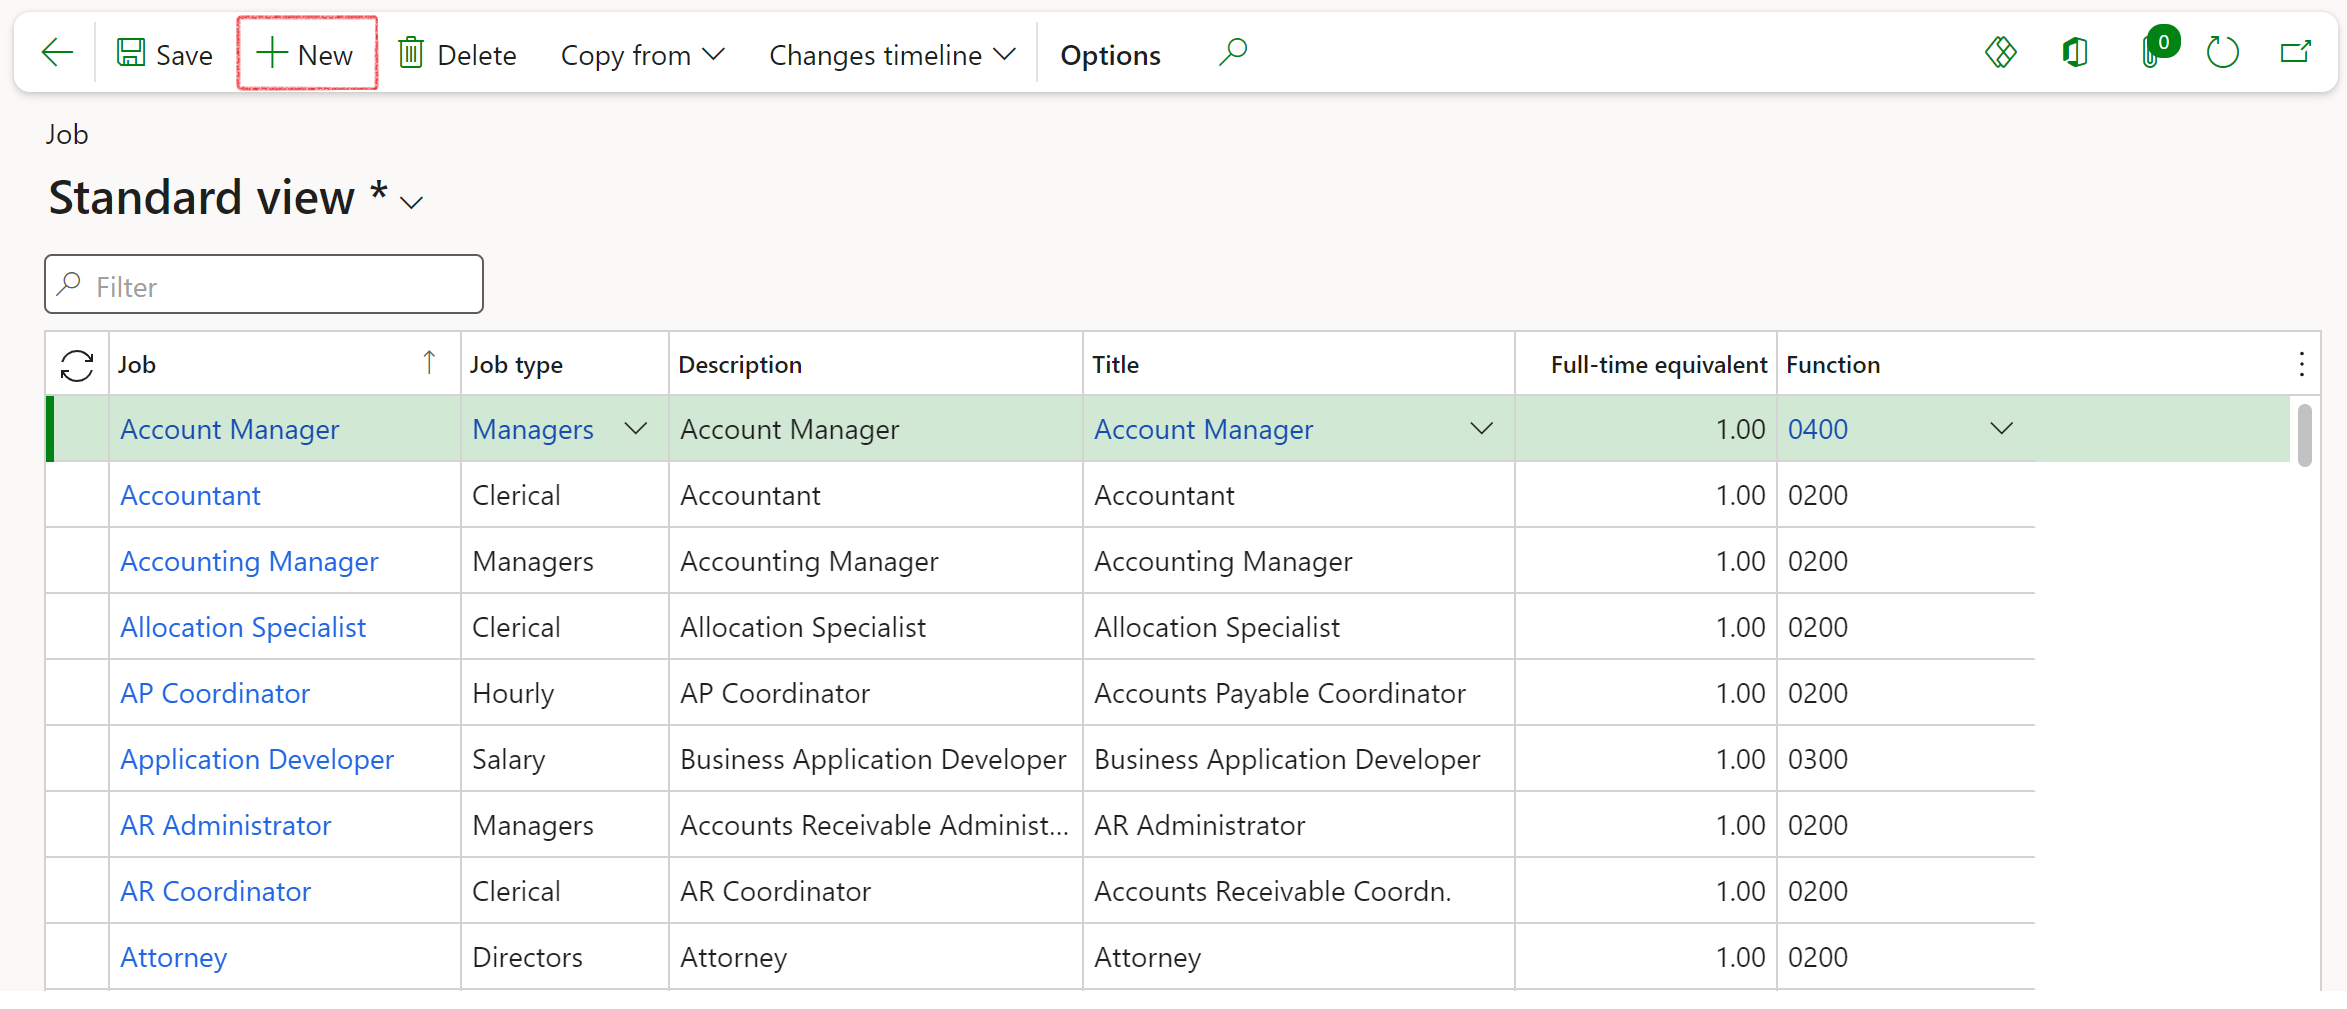Click Account Manager FTE value 1.00
The width and height of the screenshot is (2347, 1009).
(x=1646, y=429)
